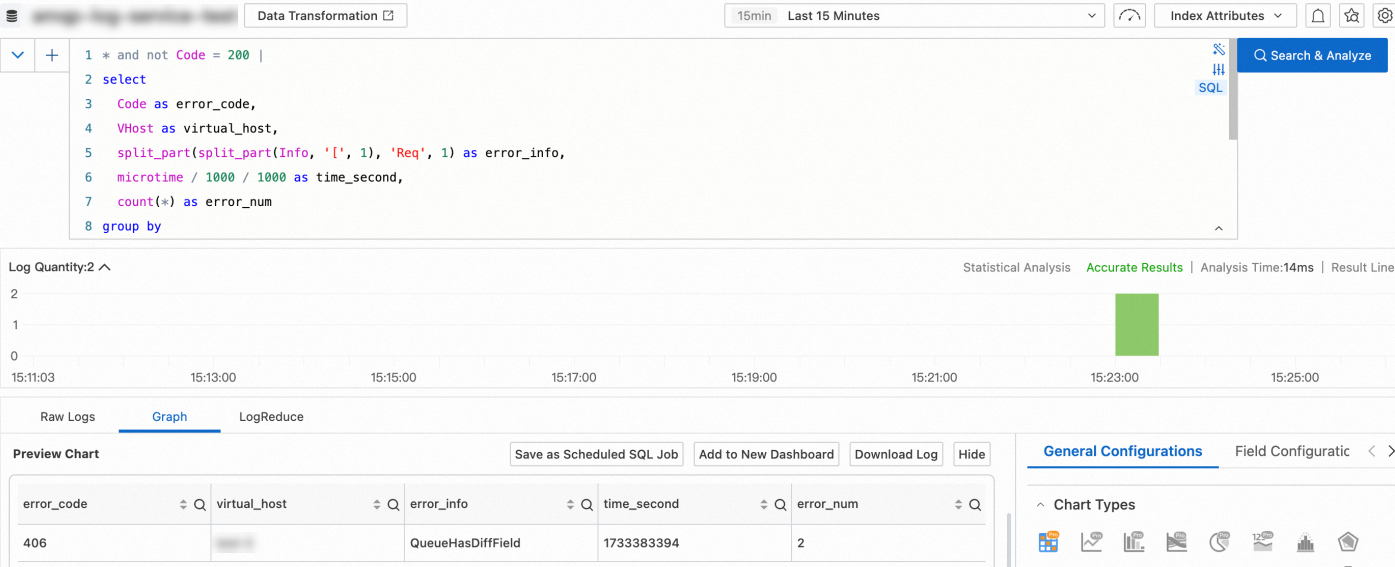The height and width of the screenshot is (567, 1395).
Task: Click the QueueHasDiffField cell
Action: (499, 543)
